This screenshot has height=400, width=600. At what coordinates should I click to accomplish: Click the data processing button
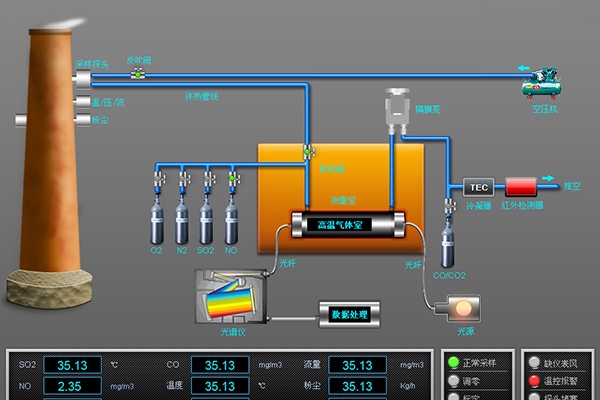(350, 314)
